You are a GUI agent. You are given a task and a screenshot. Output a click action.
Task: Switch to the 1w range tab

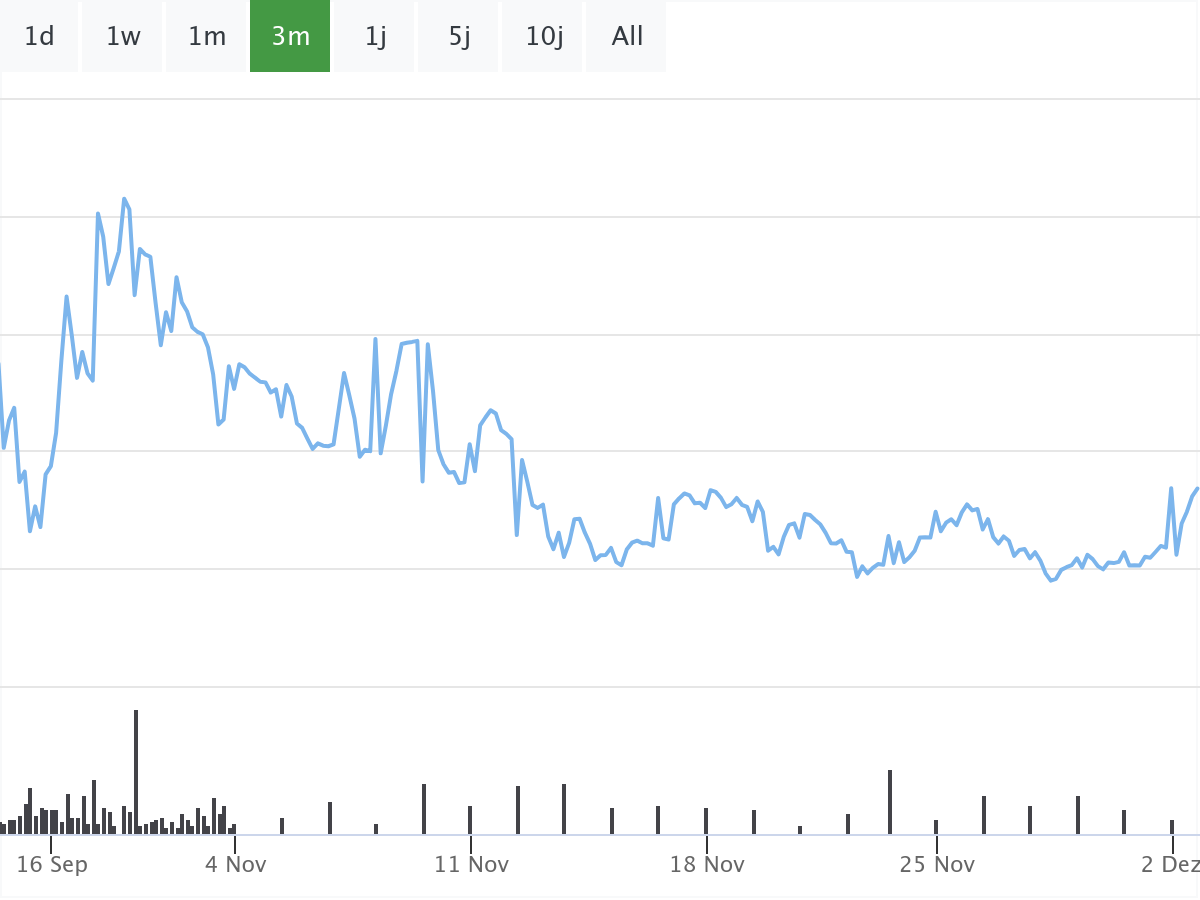pos(123,36)
